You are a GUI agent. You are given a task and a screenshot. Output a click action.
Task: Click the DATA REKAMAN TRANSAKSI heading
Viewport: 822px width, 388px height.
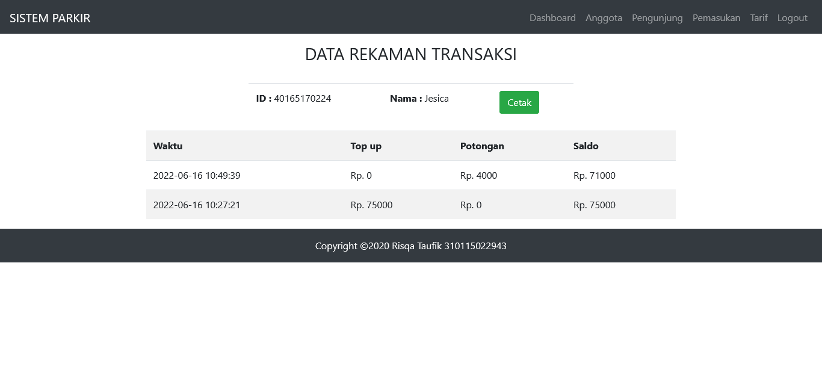point(411,54)
